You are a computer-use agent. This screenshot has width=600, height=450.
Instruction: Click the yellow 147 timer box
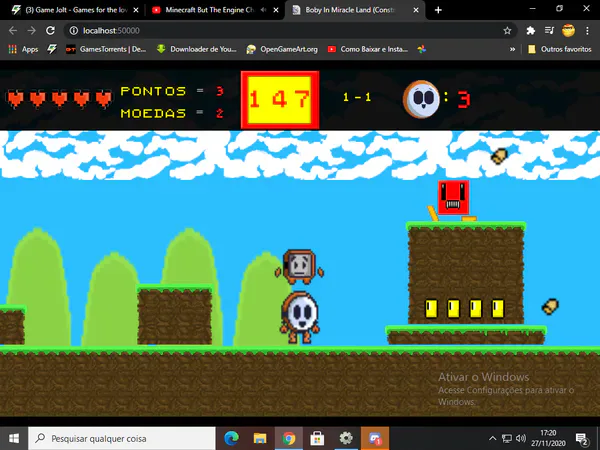(280, 100)
